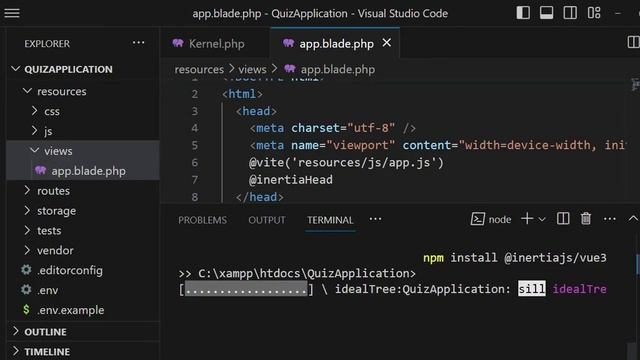Click views in the breadcrumb
This screenshot has height=360, width=640.
[252, 69]
